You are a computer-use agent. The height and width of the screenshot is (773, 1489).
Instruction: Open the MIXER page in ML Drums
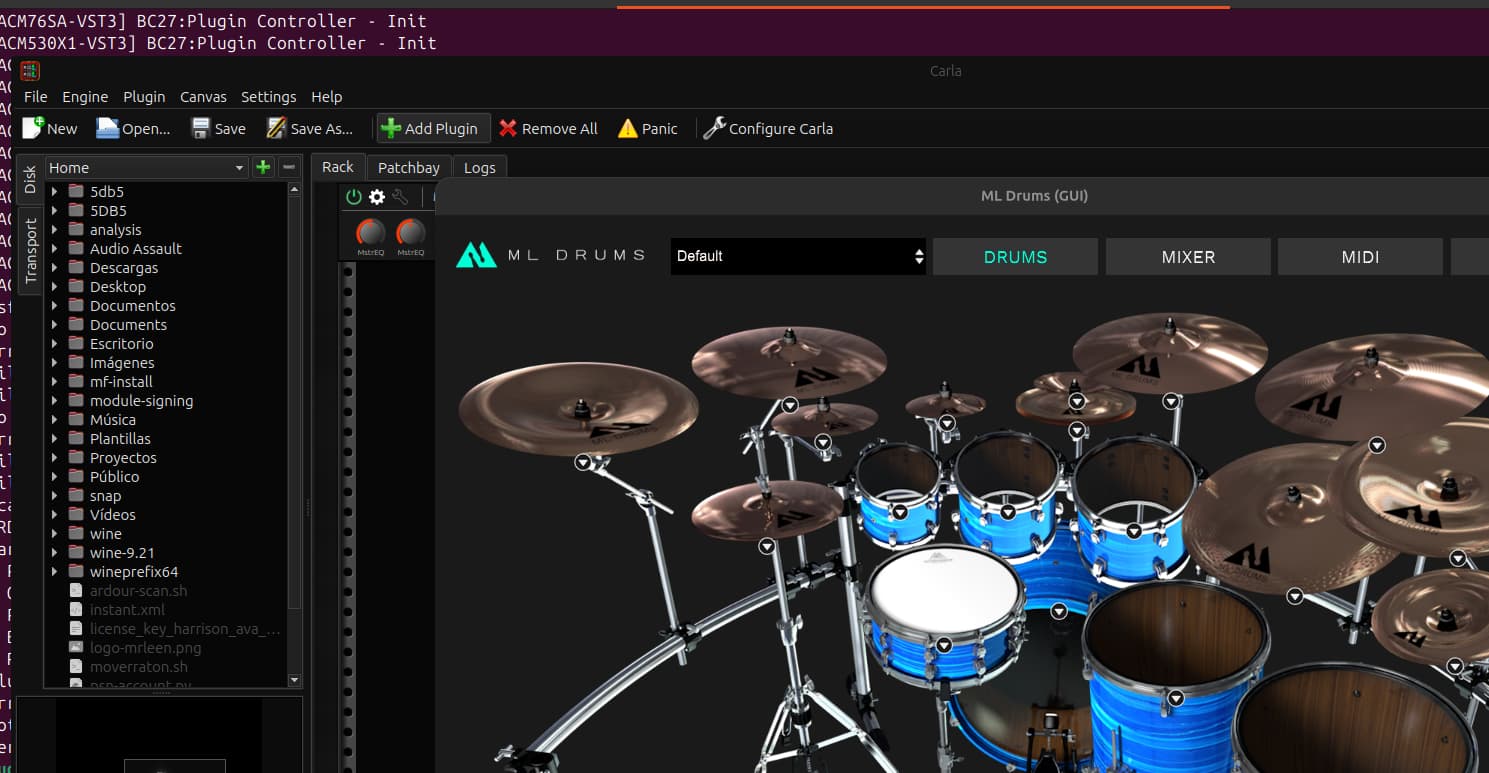coord(1187,257)
